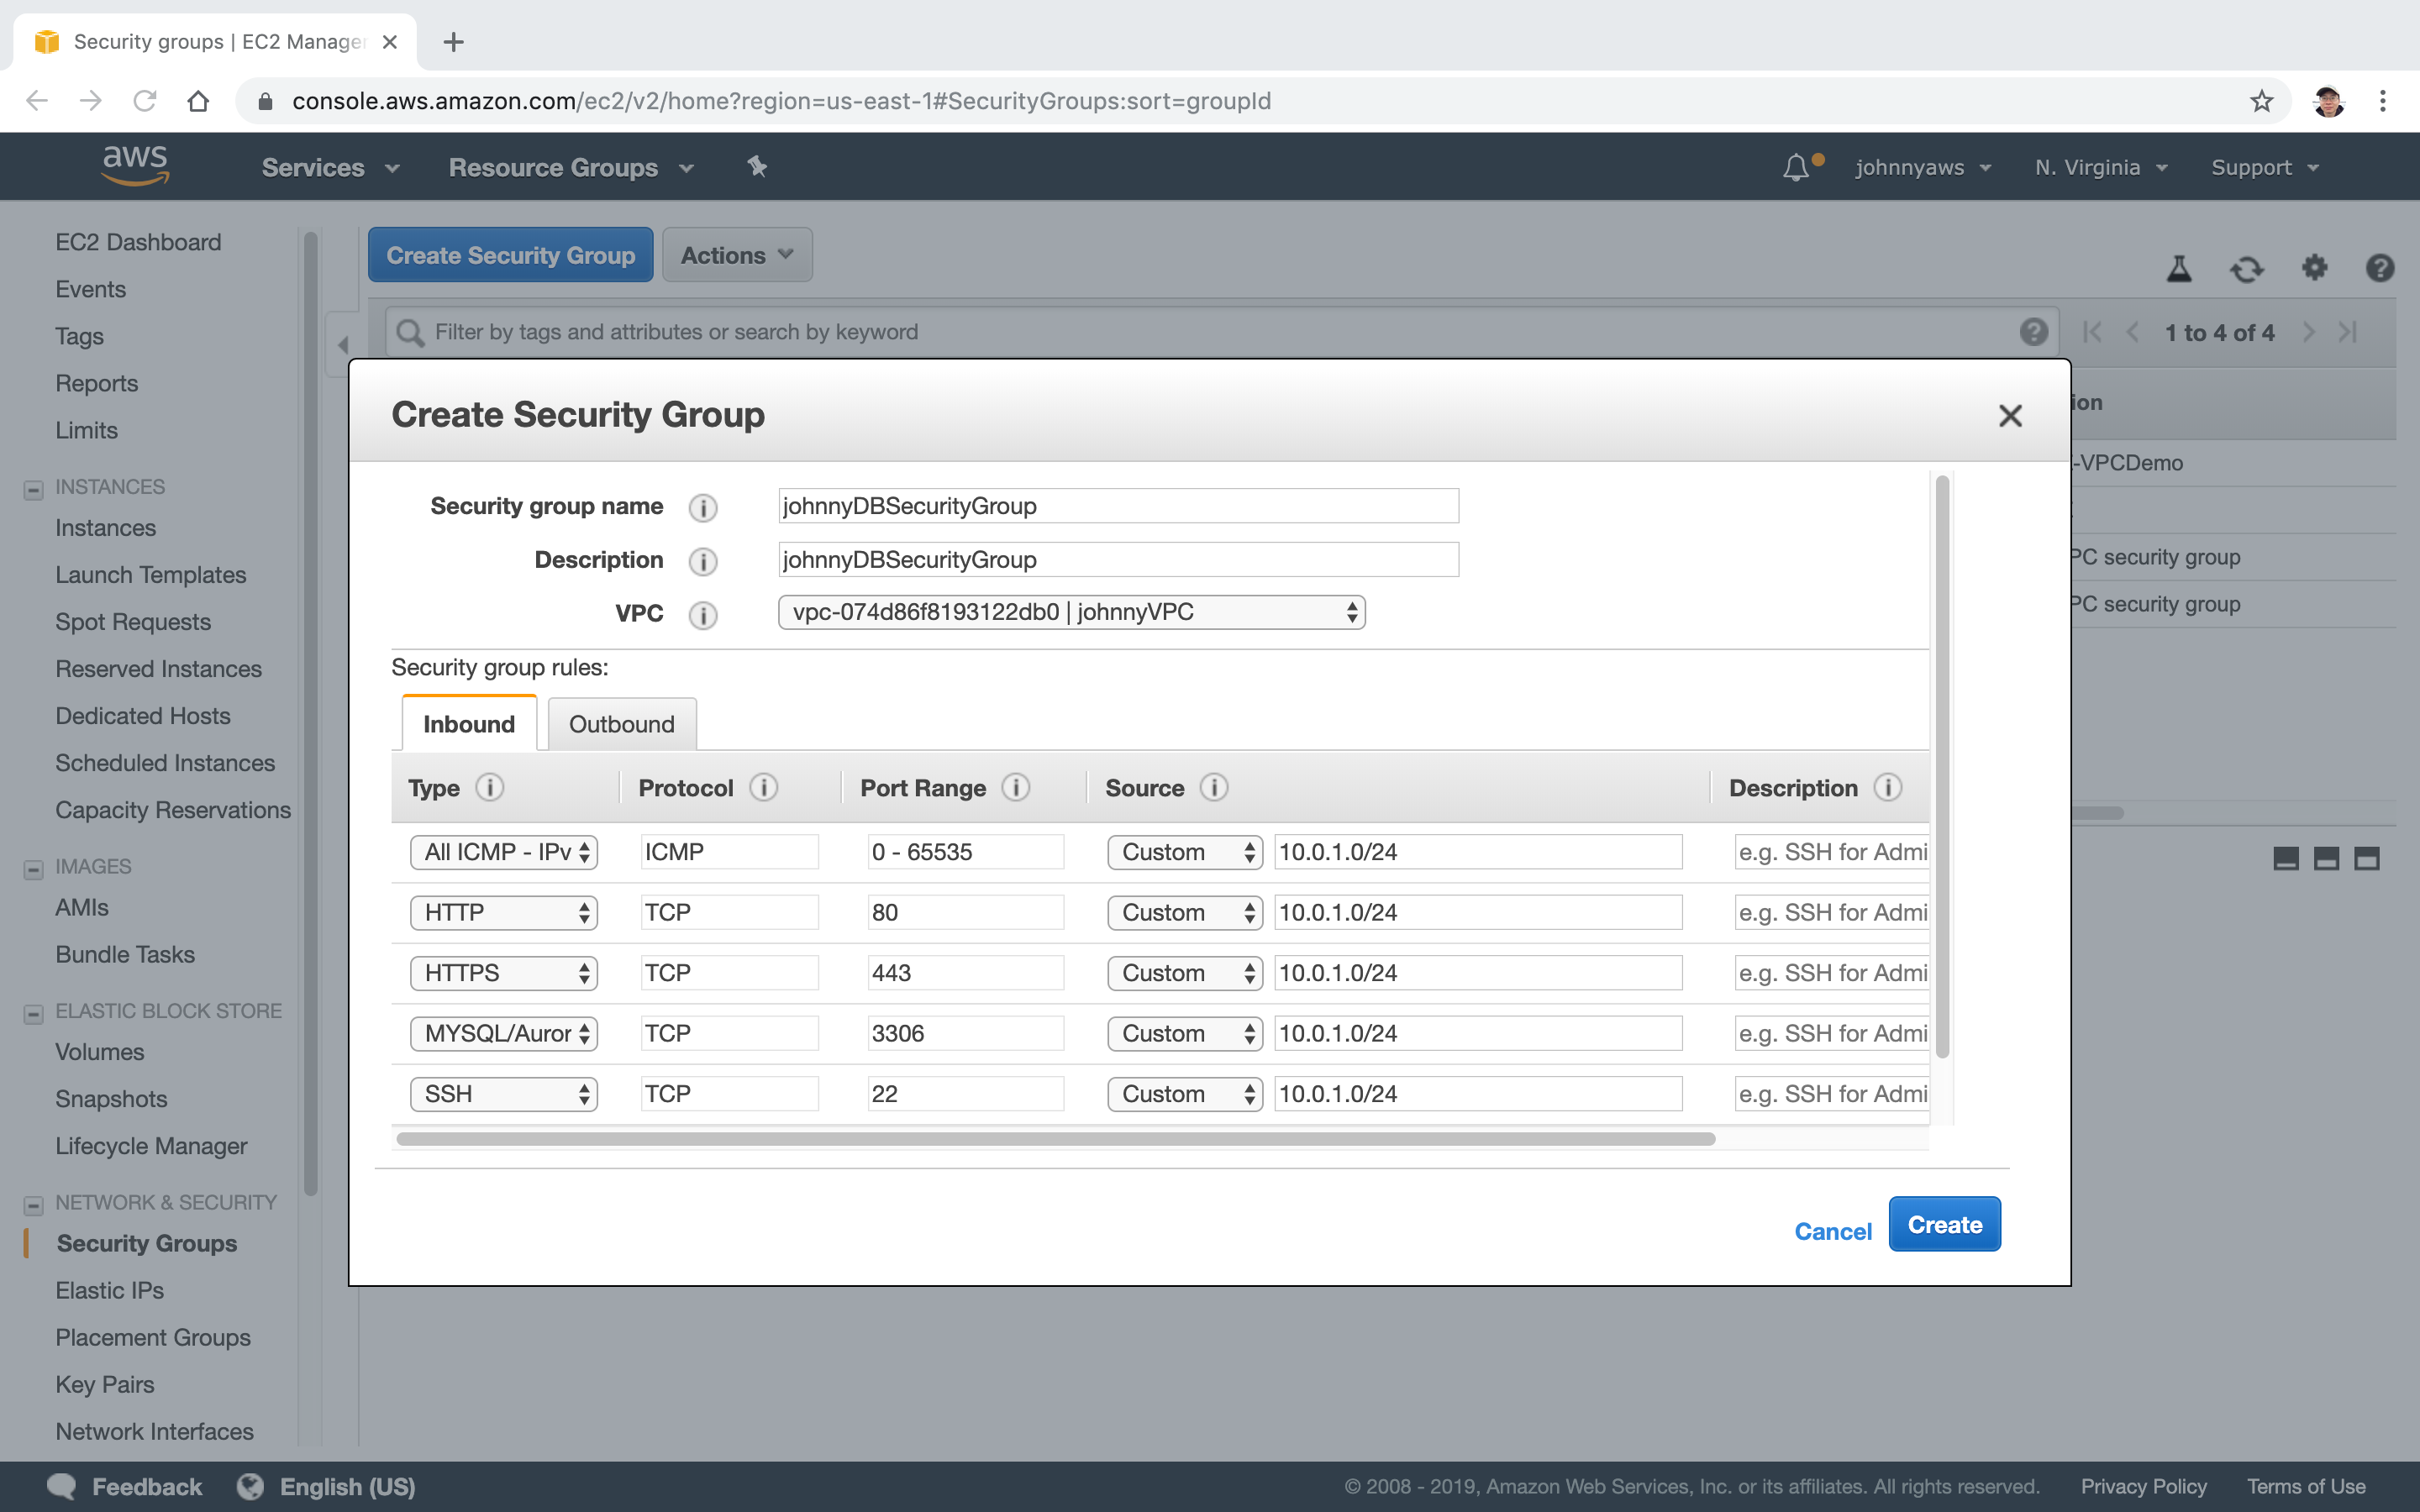Click the info icon next to Protocol column
Screen dimensions: 2420x1512
click(763, 788)
